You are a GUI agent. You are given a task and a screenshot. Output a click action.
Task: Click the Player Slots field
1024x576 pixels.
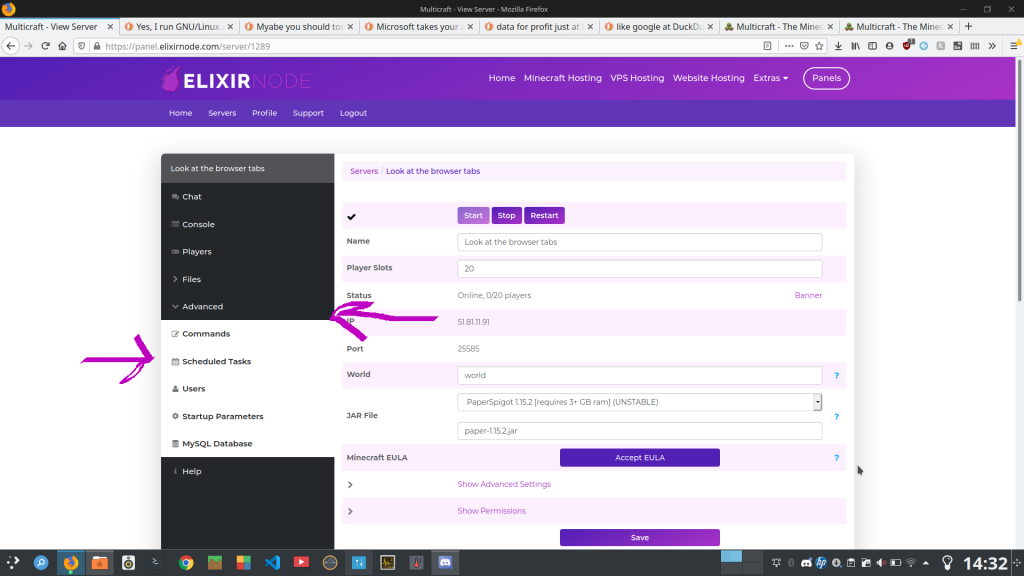pyautogui.click(x=639, y=268)
